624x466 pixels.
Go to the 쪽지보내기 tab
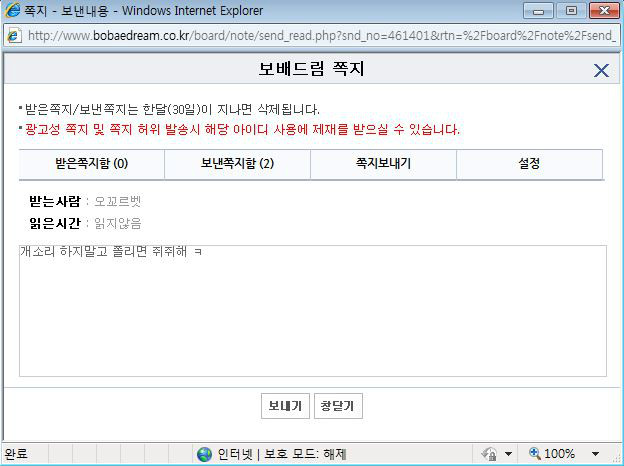point(383,164)
